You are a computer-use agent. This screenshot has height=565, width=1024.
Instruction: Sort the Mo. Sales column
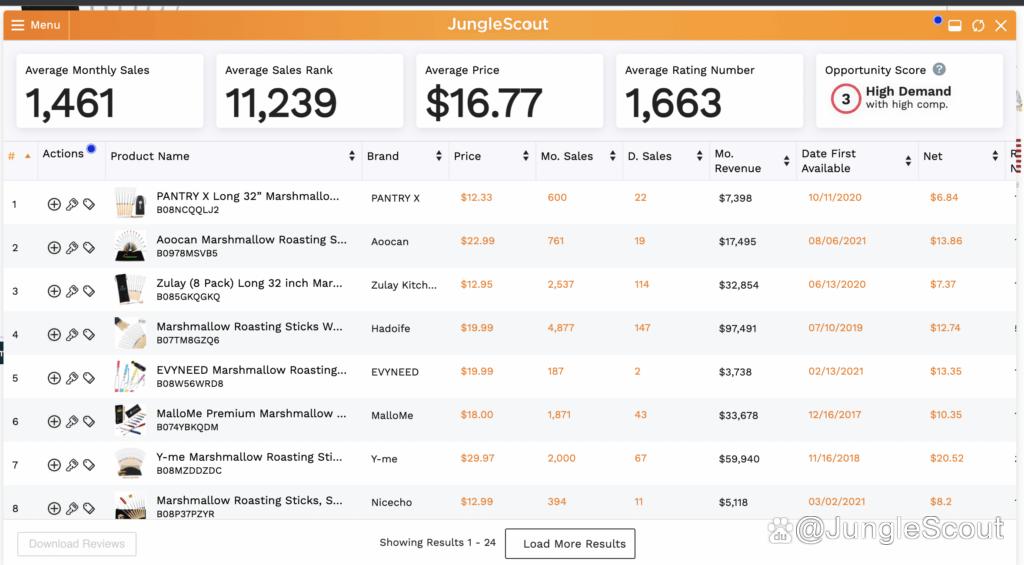click(612, 157)
